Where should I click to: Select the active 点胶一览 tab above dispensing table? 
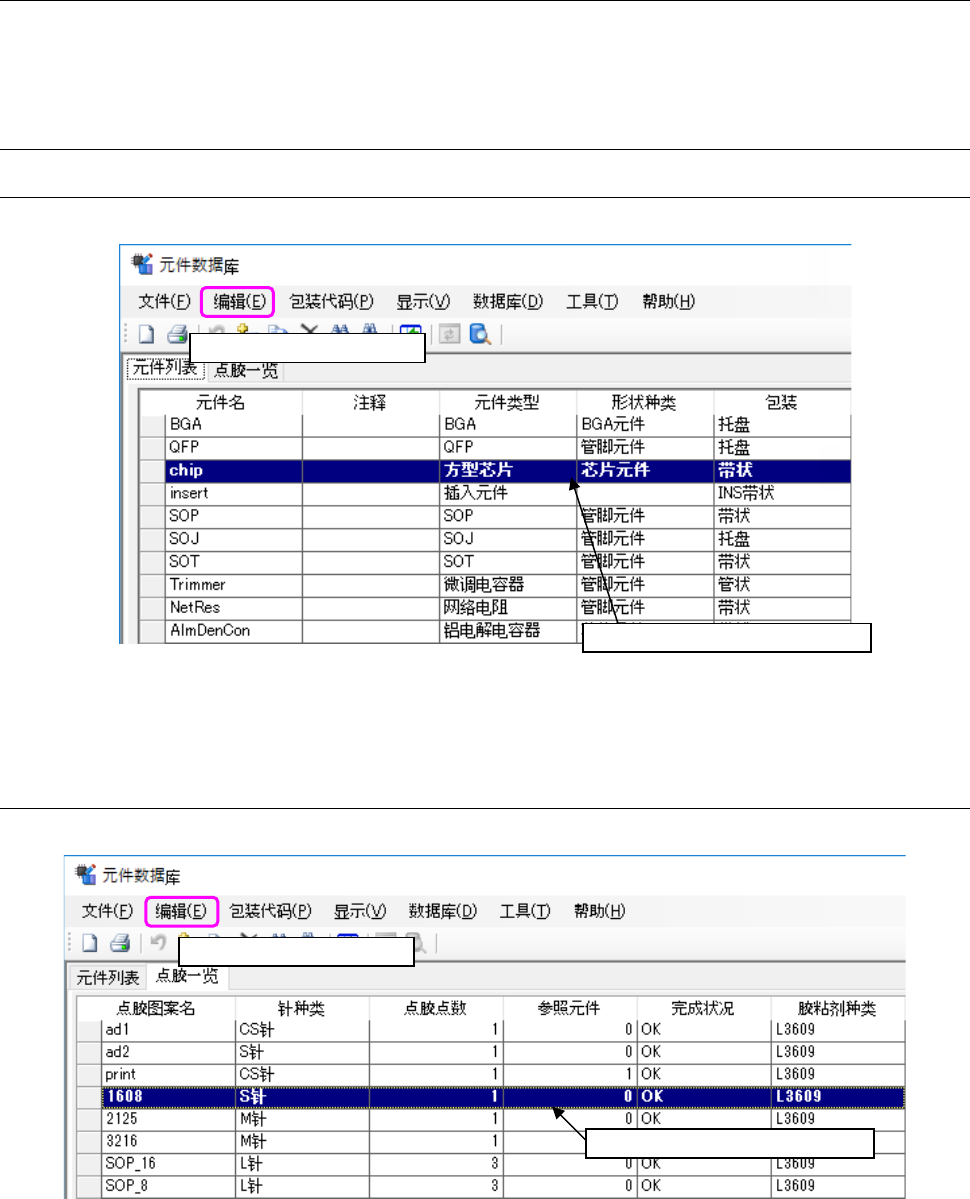tap(187, 976)
